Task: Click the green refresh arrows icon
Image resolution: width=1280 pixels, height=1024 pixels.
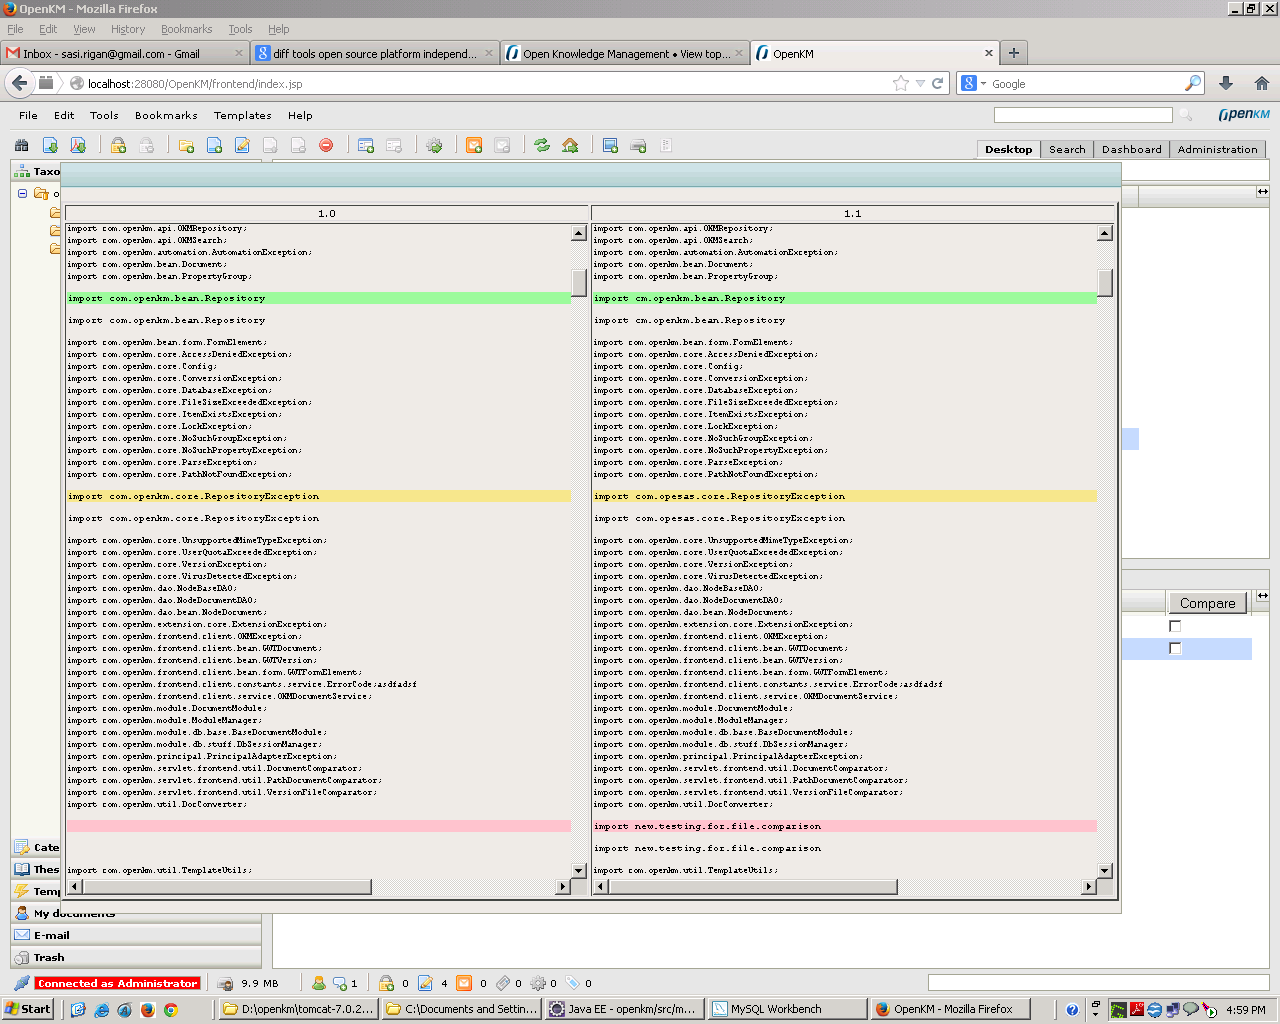Action: coord(542,146)
